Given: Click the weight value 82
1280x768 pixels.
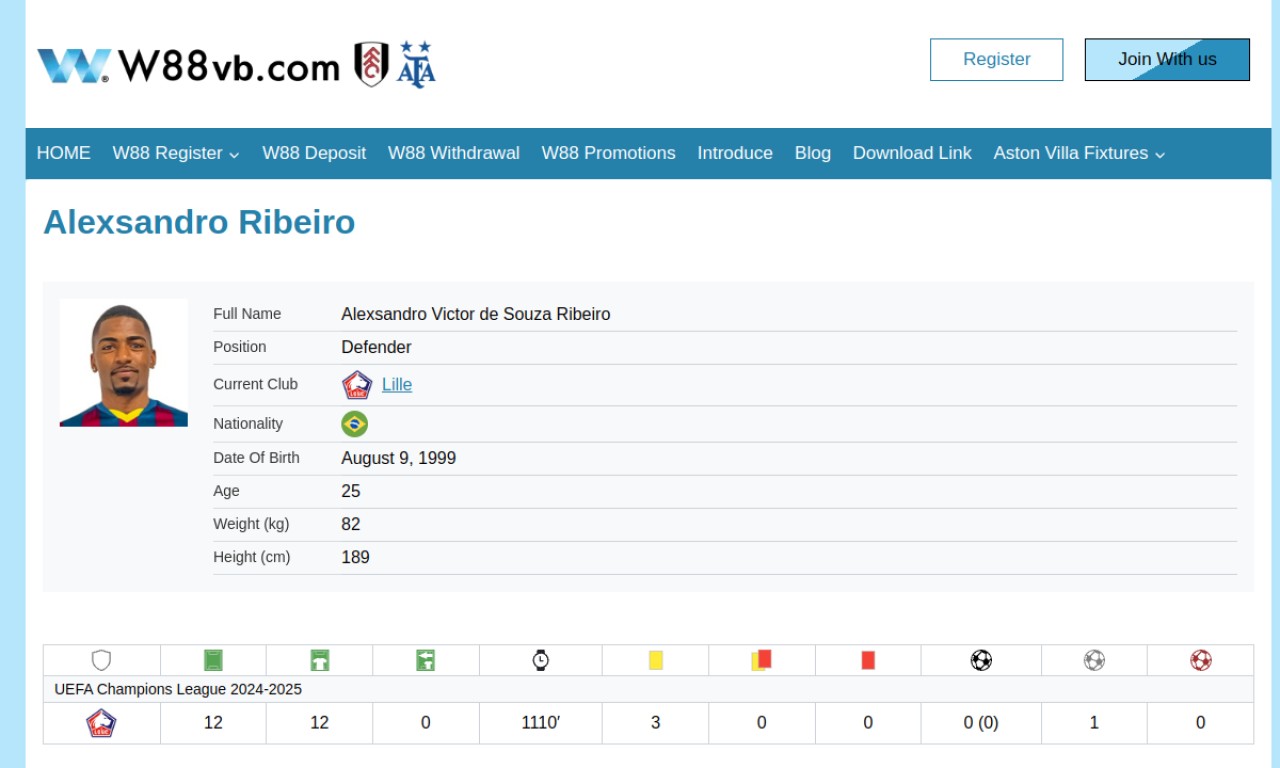Looking at the screenshot, I should tap(351, 524).
